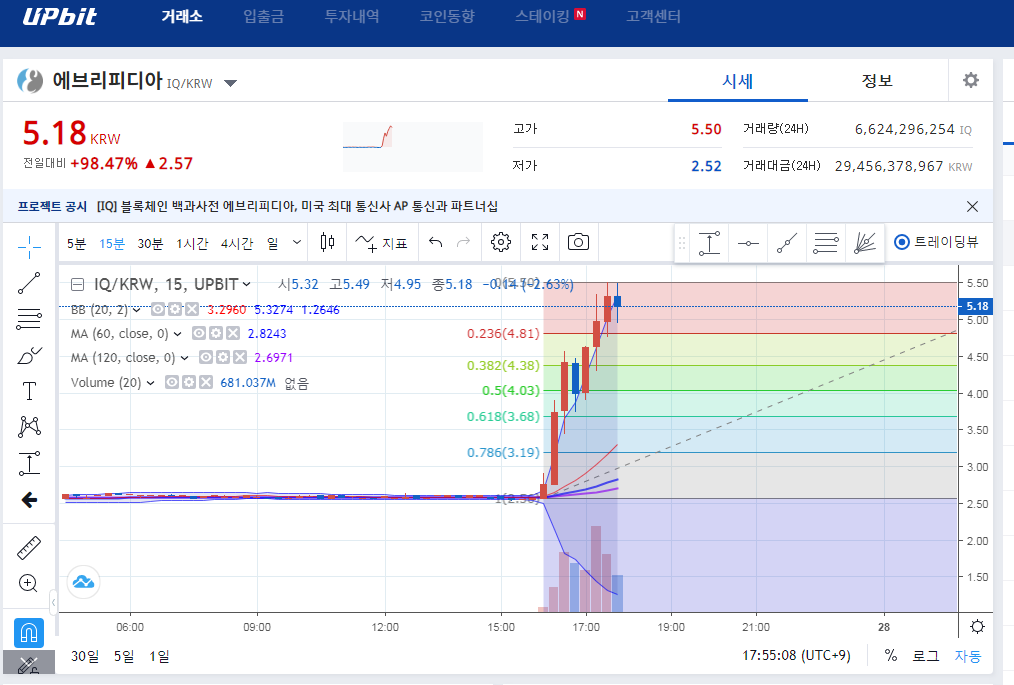Expand the MA (60, close, 0) menu
Image resolution: width=1014 pixels, height=685 pixels.
tap(177, 334)
